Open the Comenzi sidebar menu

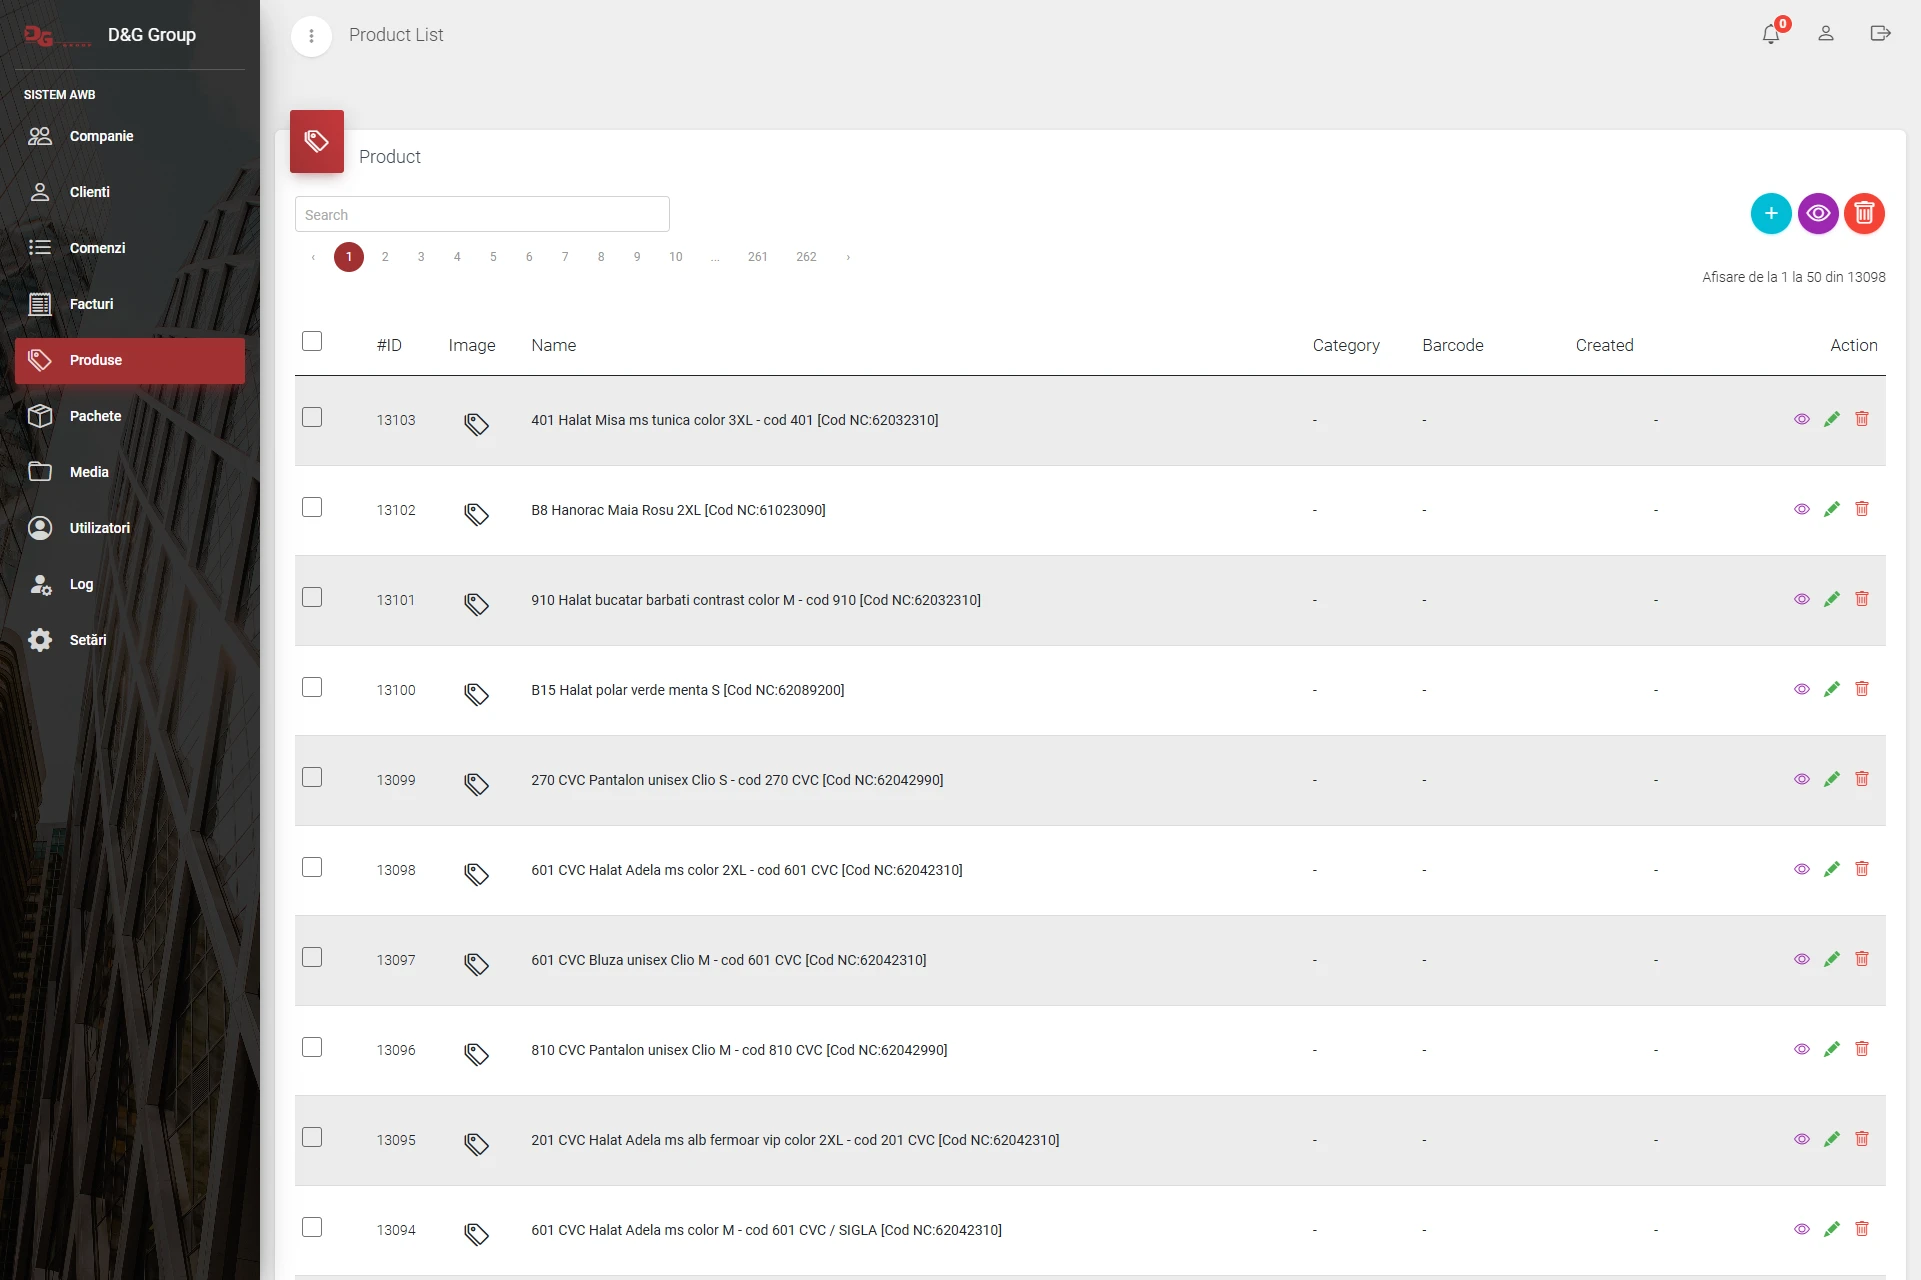pyautogui.click(x=97, y=248)
